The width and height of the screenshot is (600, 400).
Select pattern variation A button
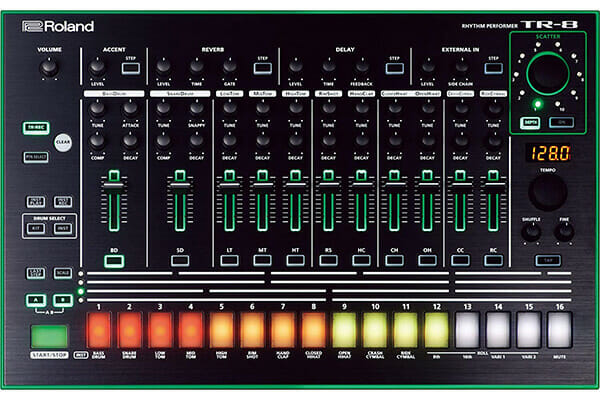(x=36, y=300)
